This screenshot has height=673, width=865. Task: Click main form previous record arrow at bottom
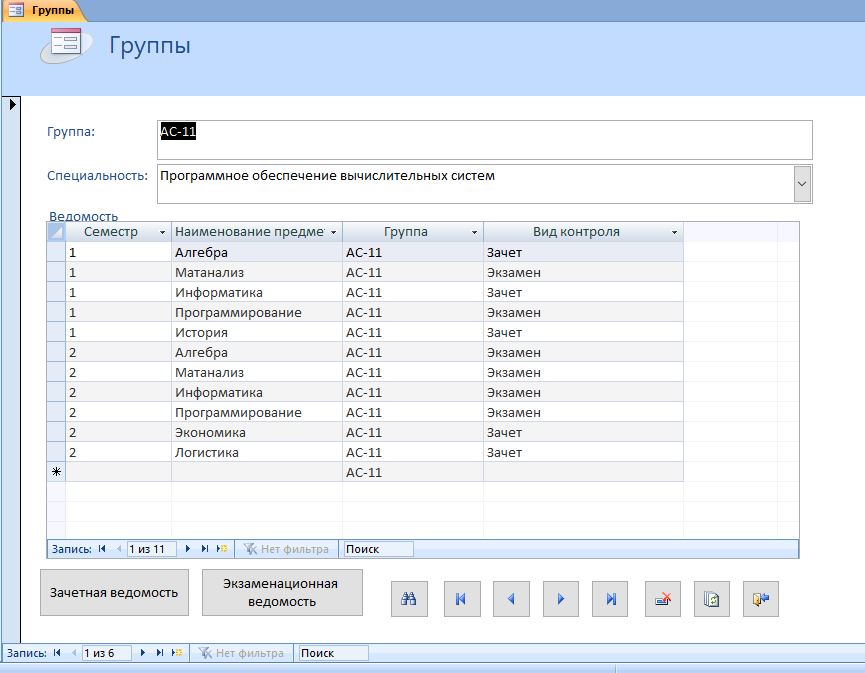(73, 653)
